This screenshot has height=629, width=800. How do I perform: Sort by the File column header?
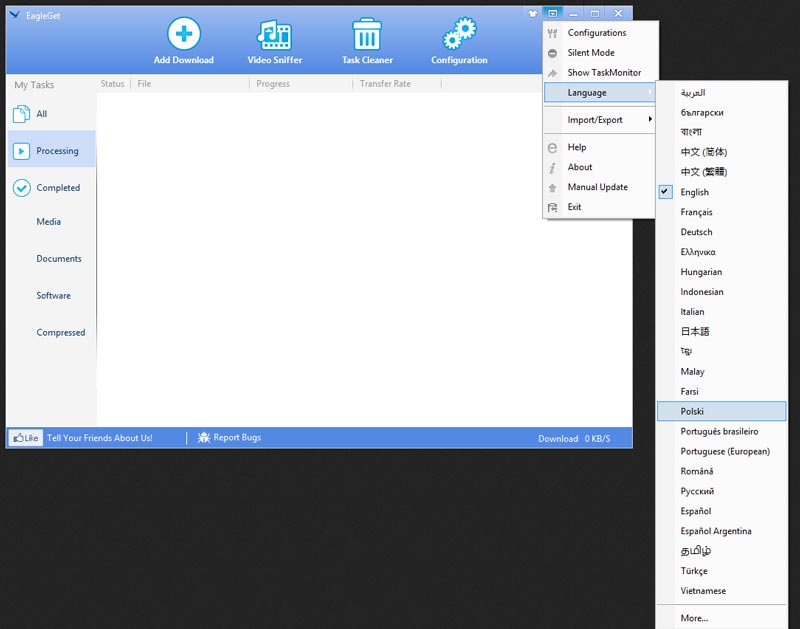[144, 84]
